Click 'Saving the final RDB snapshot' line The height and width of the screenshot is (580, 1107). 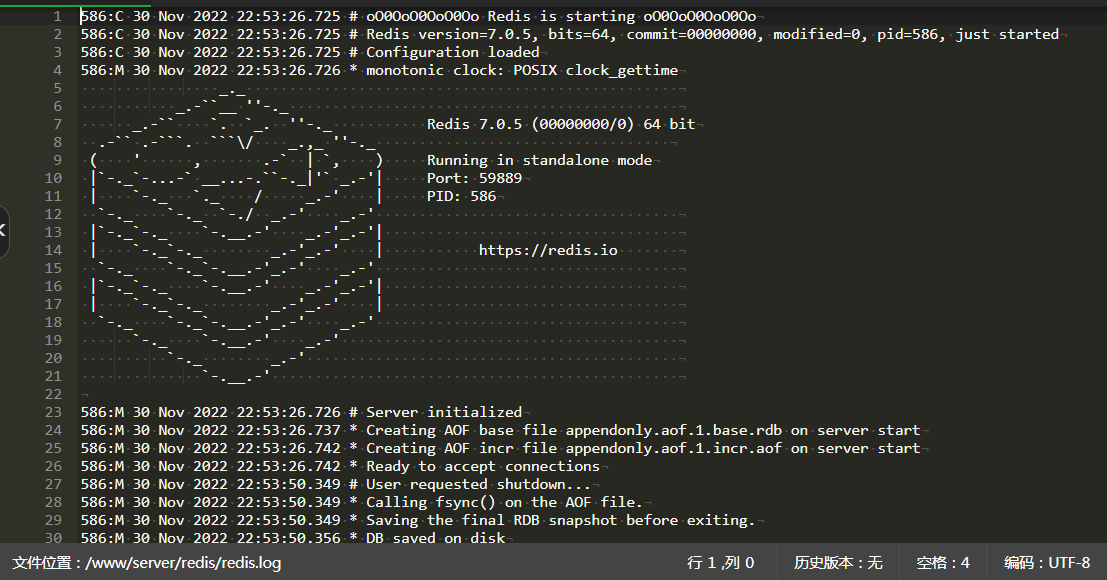coord(418,520)
